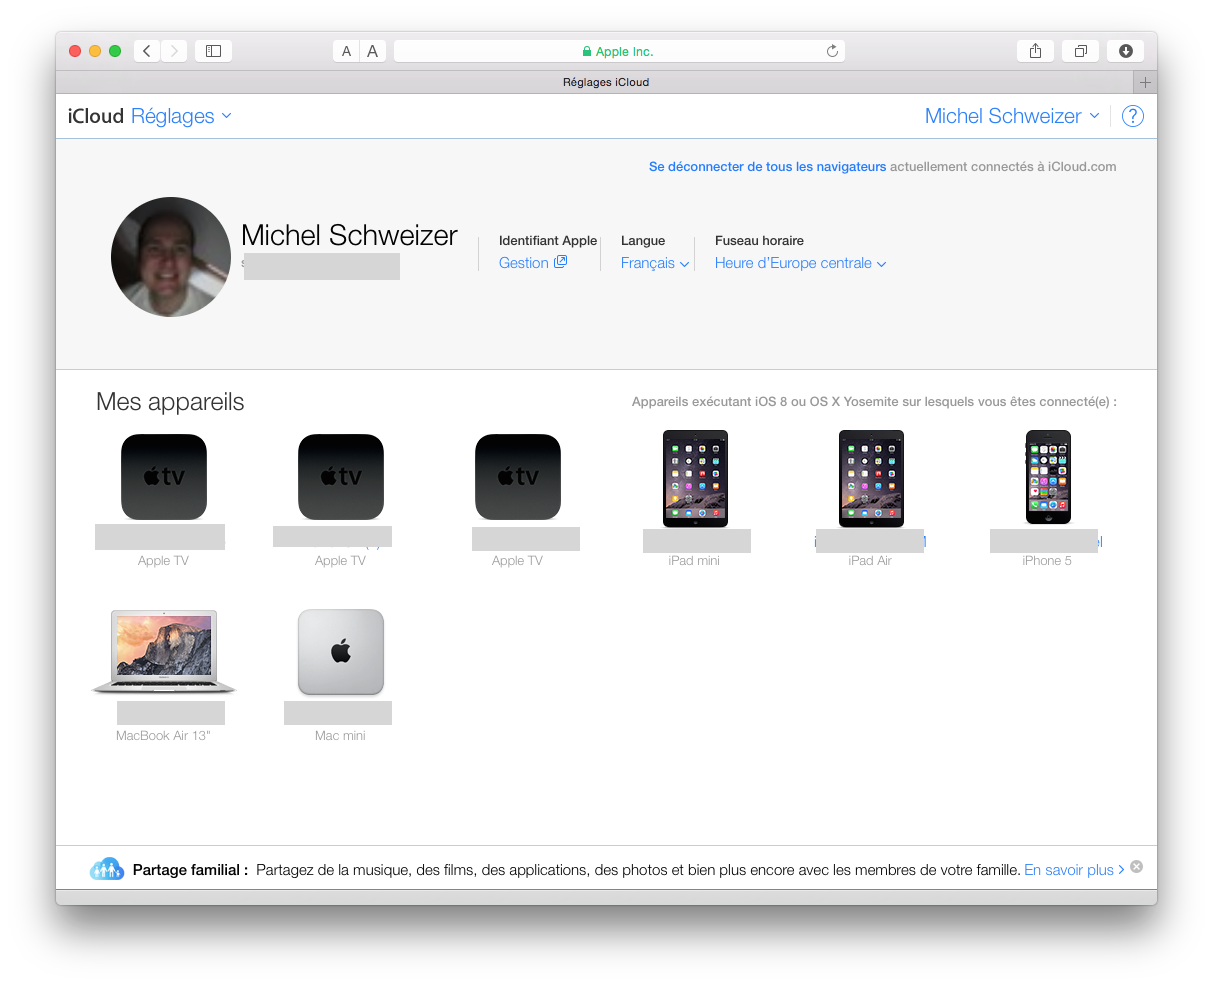Toggle the Safari sidebar button
This screenshot has height=985, width=1213.
point(213,51)
